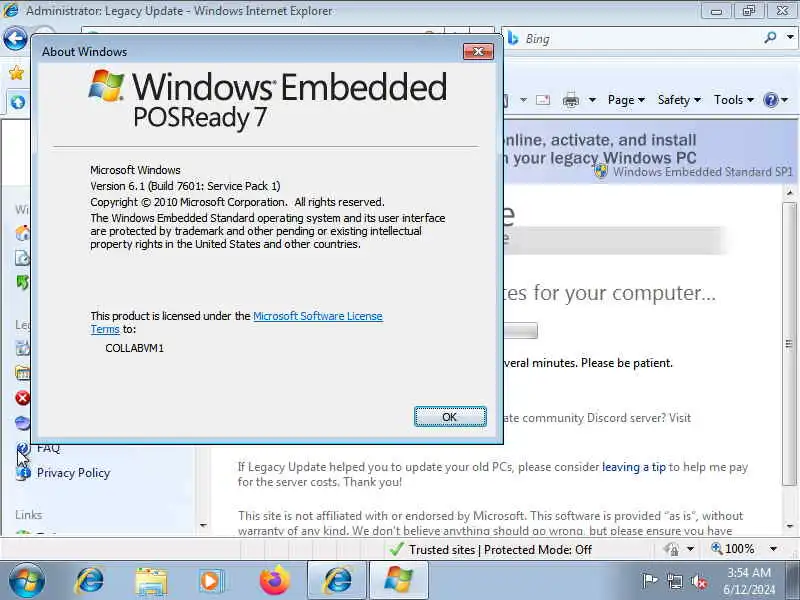Open the Privacy Policy sidebar link

click(73, 473)
